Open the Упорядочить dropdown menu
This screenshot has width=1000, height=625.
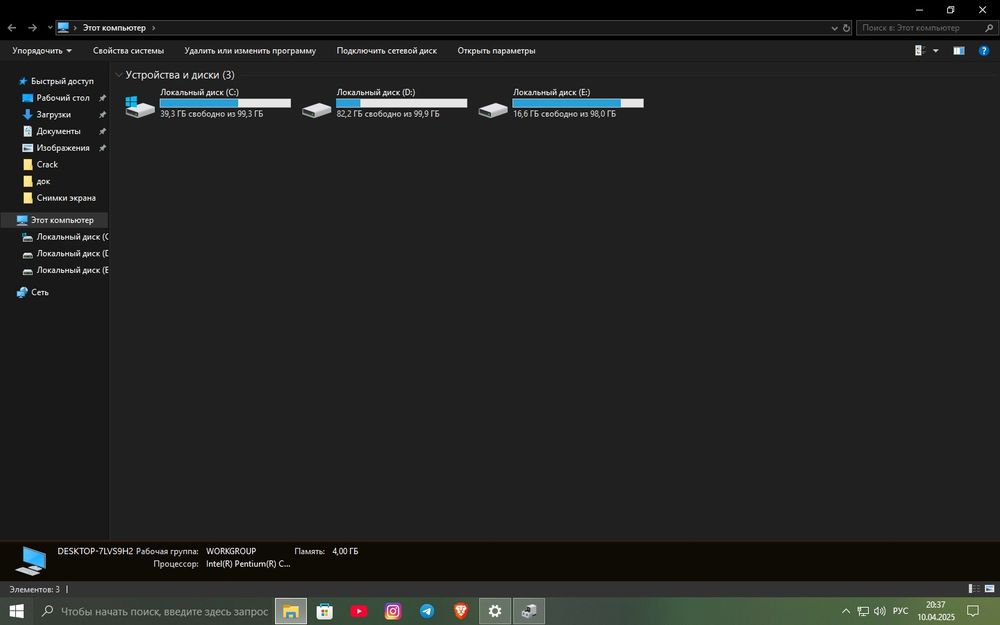click(42, 50)
